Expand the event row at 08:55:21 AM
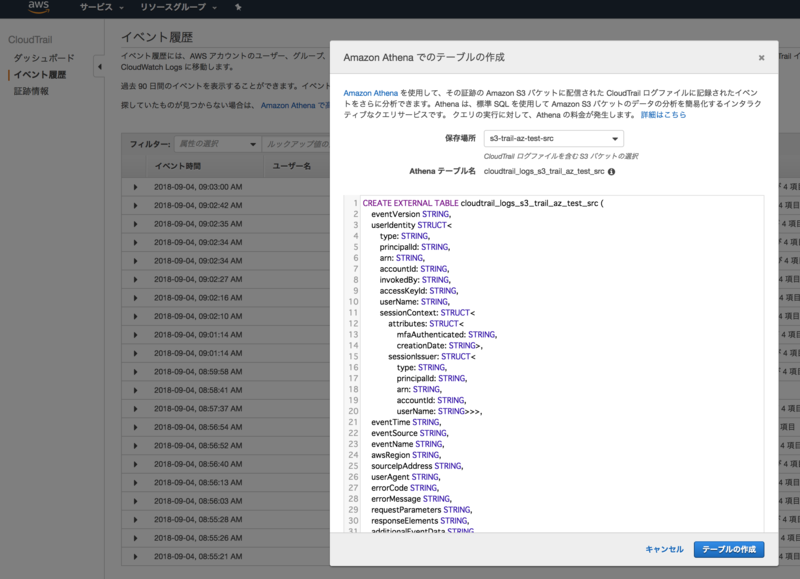The width and height of the screenshot is (800, 579). pos(135,557)
